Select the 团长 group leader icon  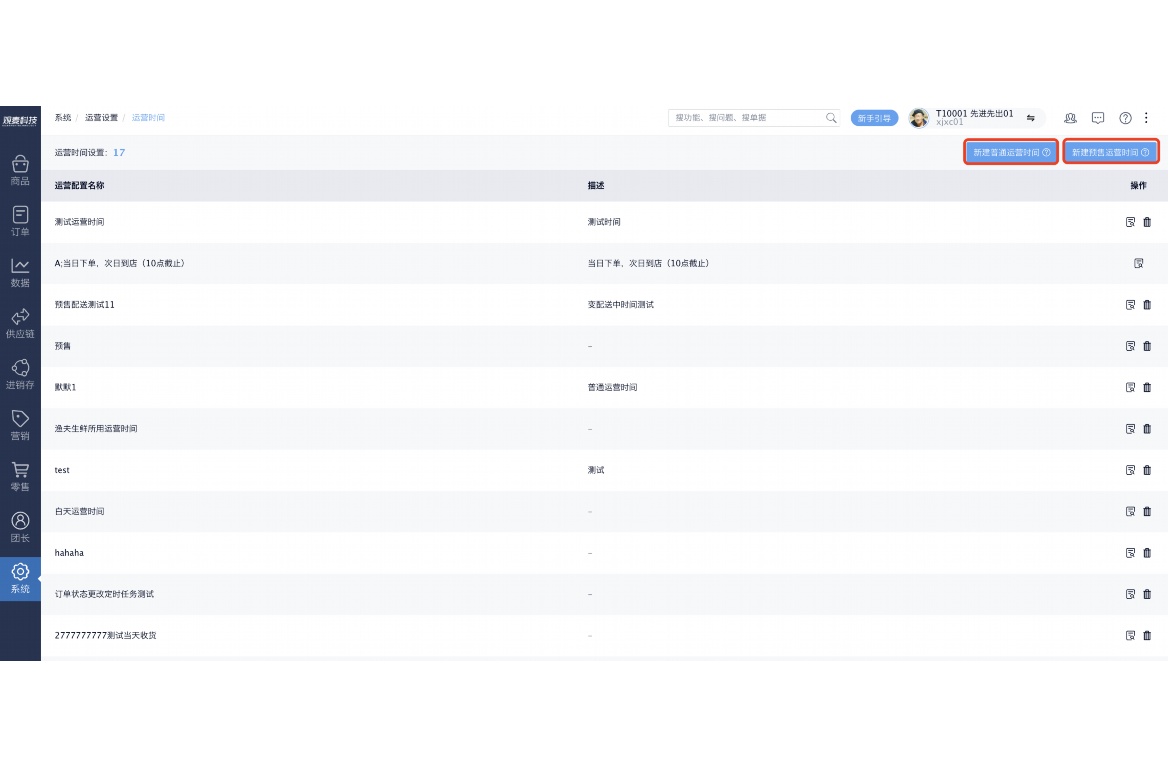20,527
